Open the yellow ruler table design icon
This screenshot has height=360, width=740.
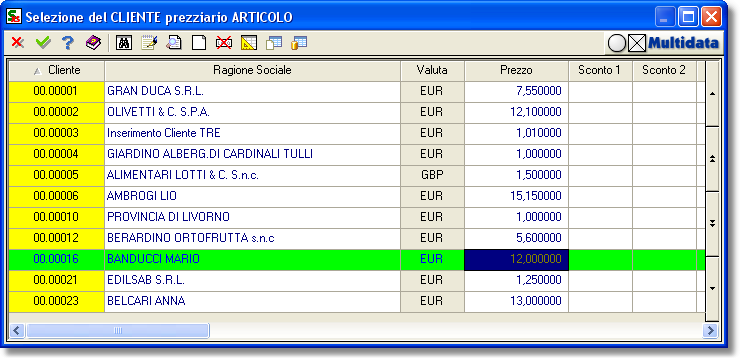pyautogui.click(x=249, y=43)
